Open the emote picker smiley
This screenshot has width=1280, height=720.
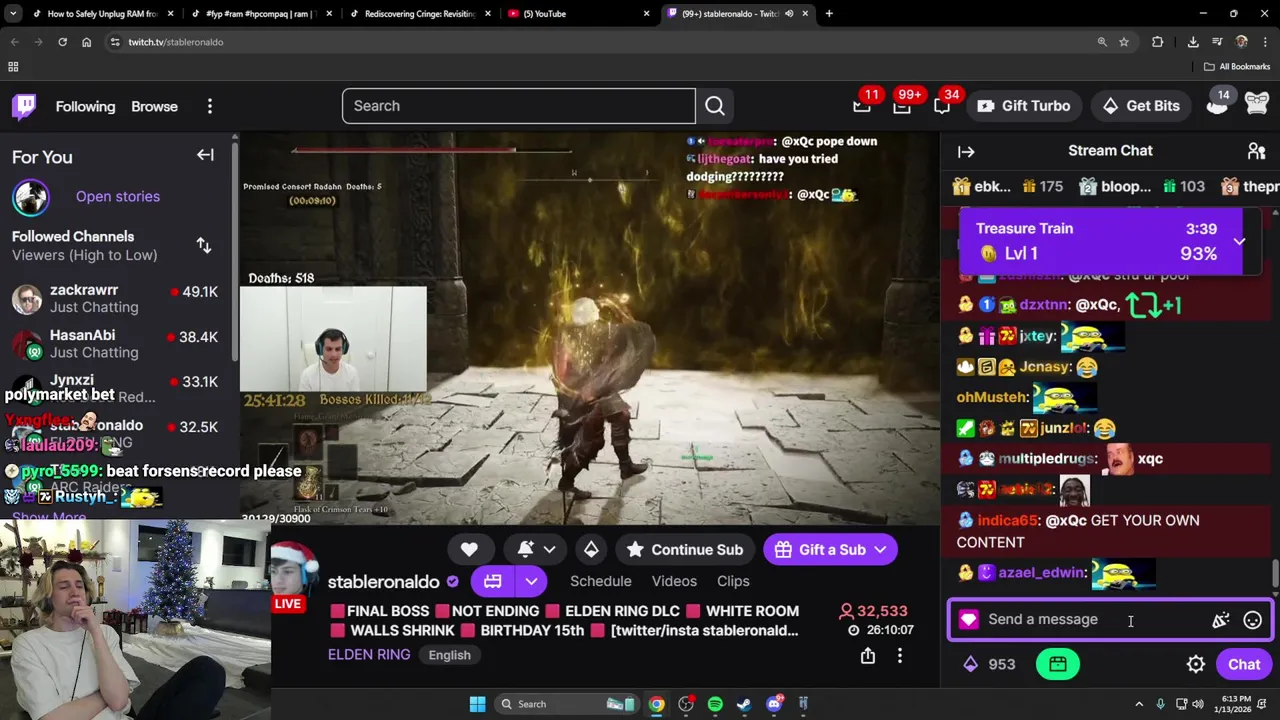coord(1252,620)
